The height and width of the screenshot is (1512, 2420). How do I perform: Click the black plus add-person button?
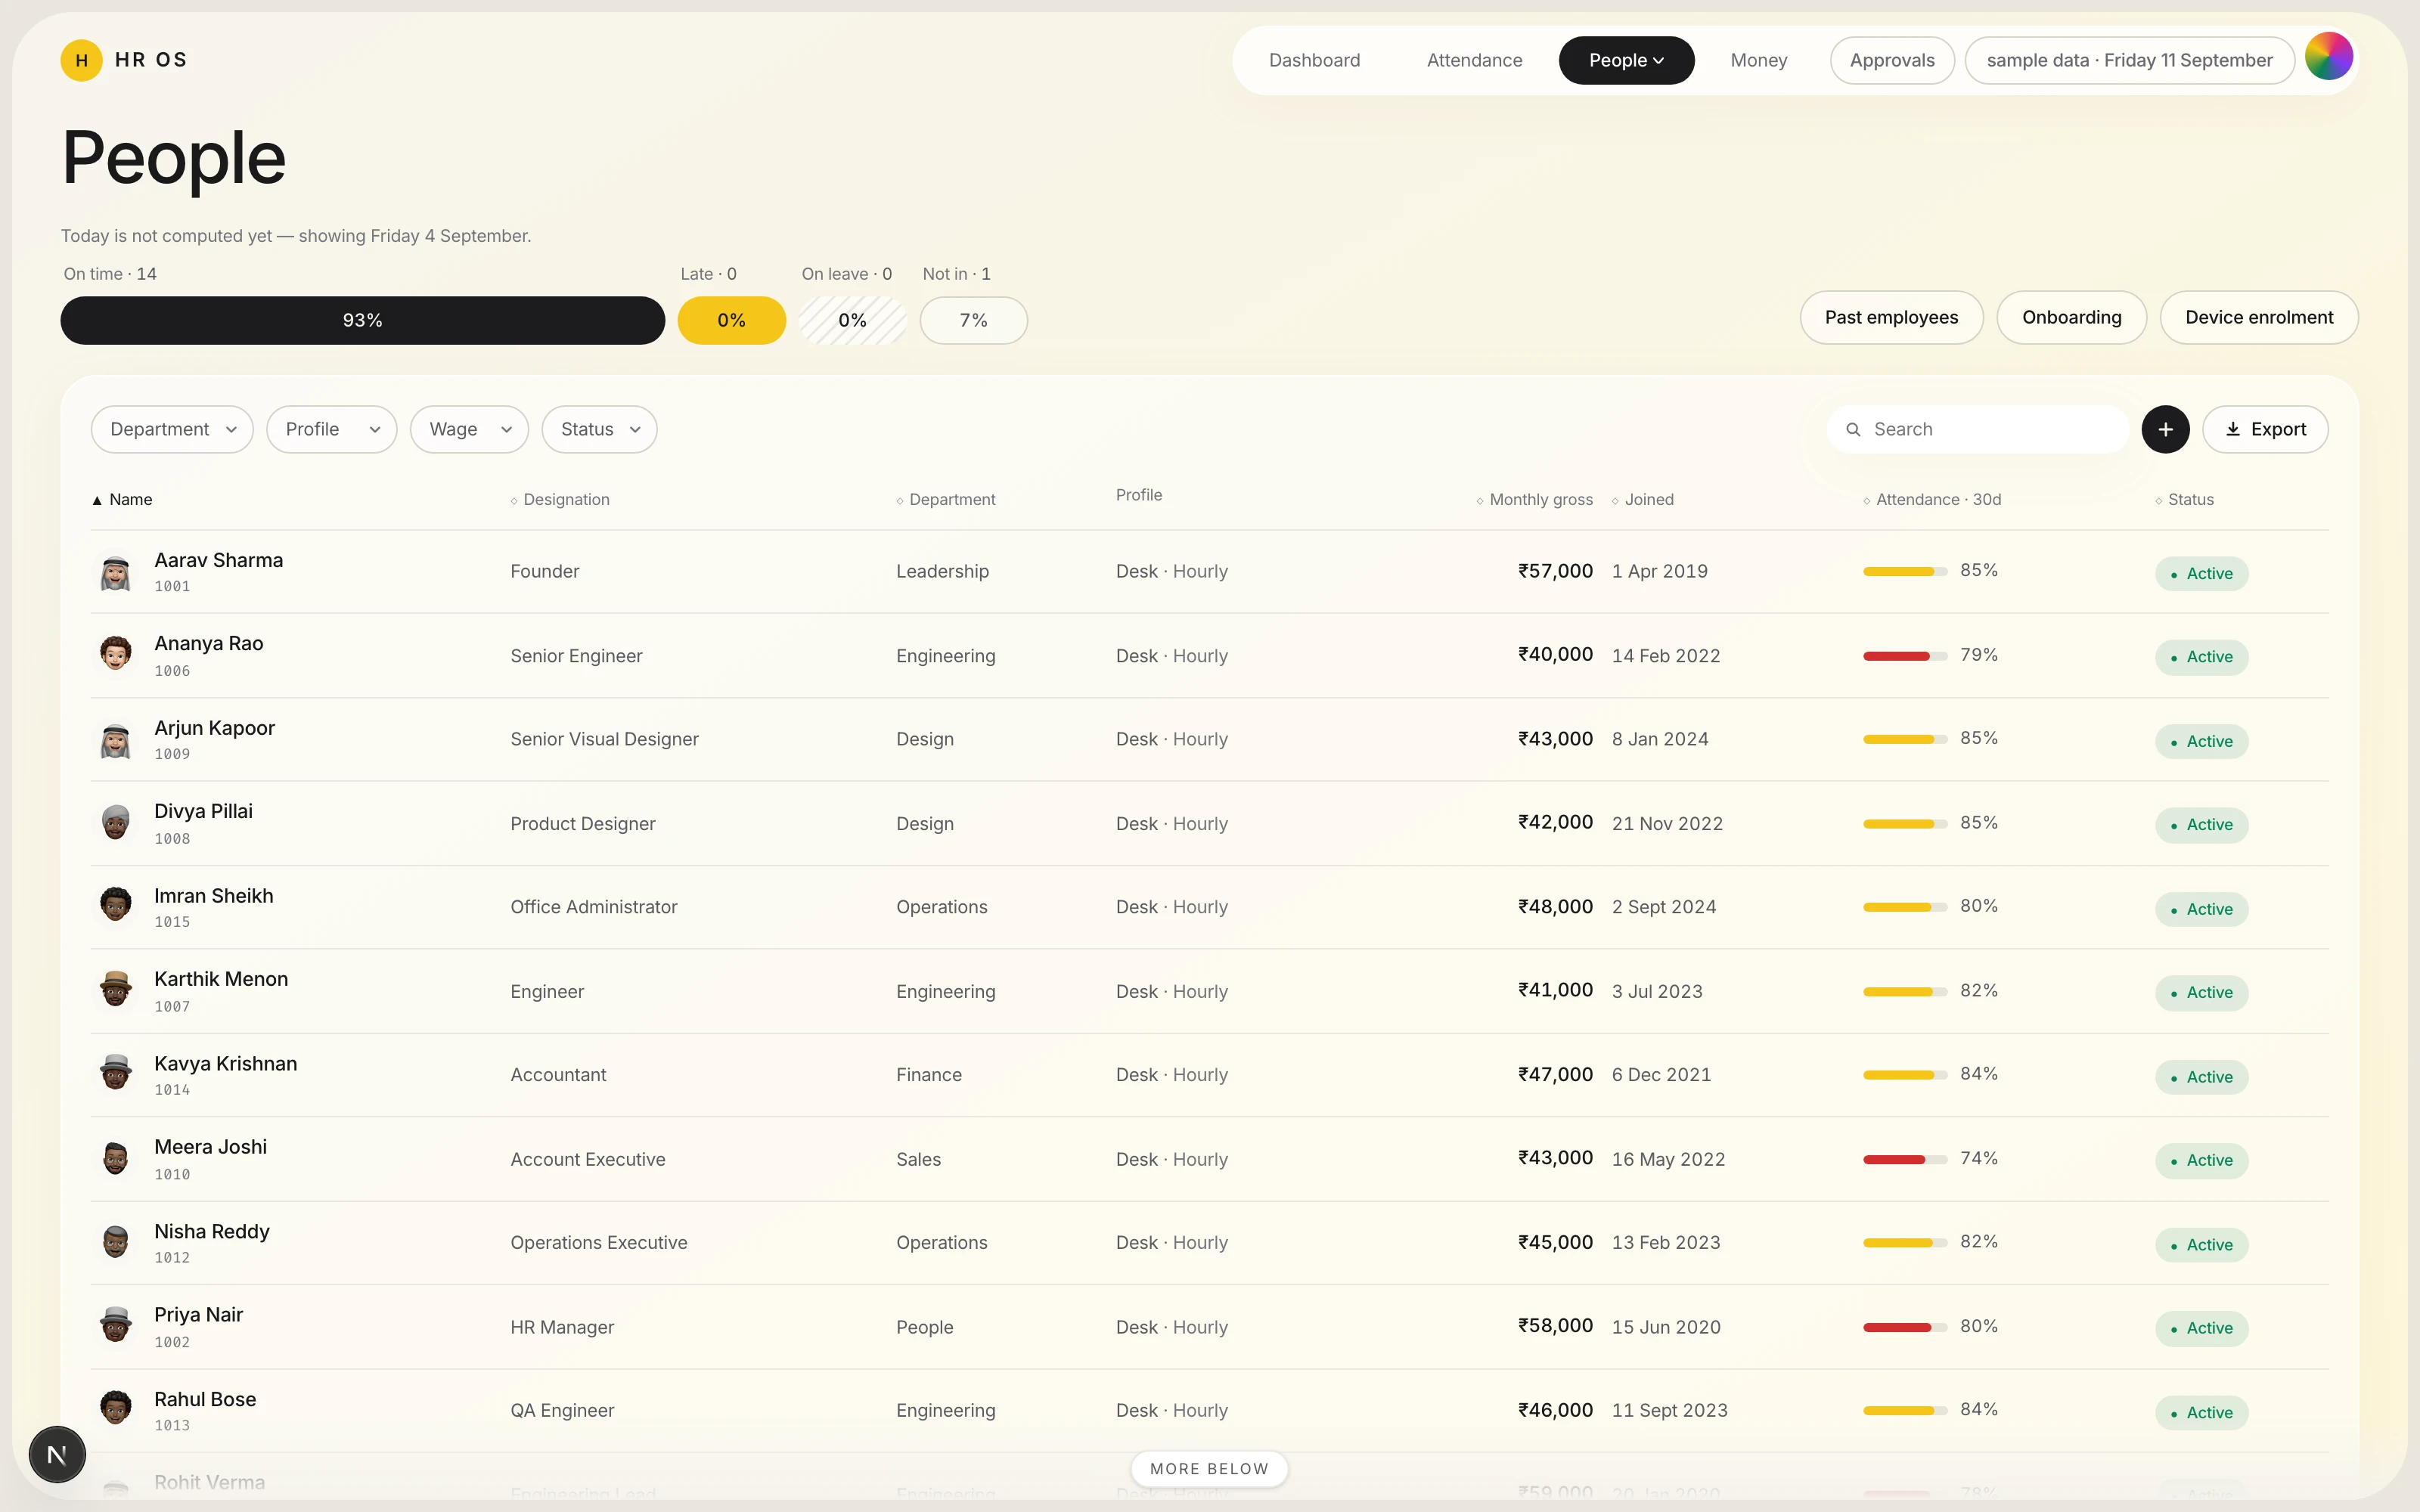tap(2165, 429)
